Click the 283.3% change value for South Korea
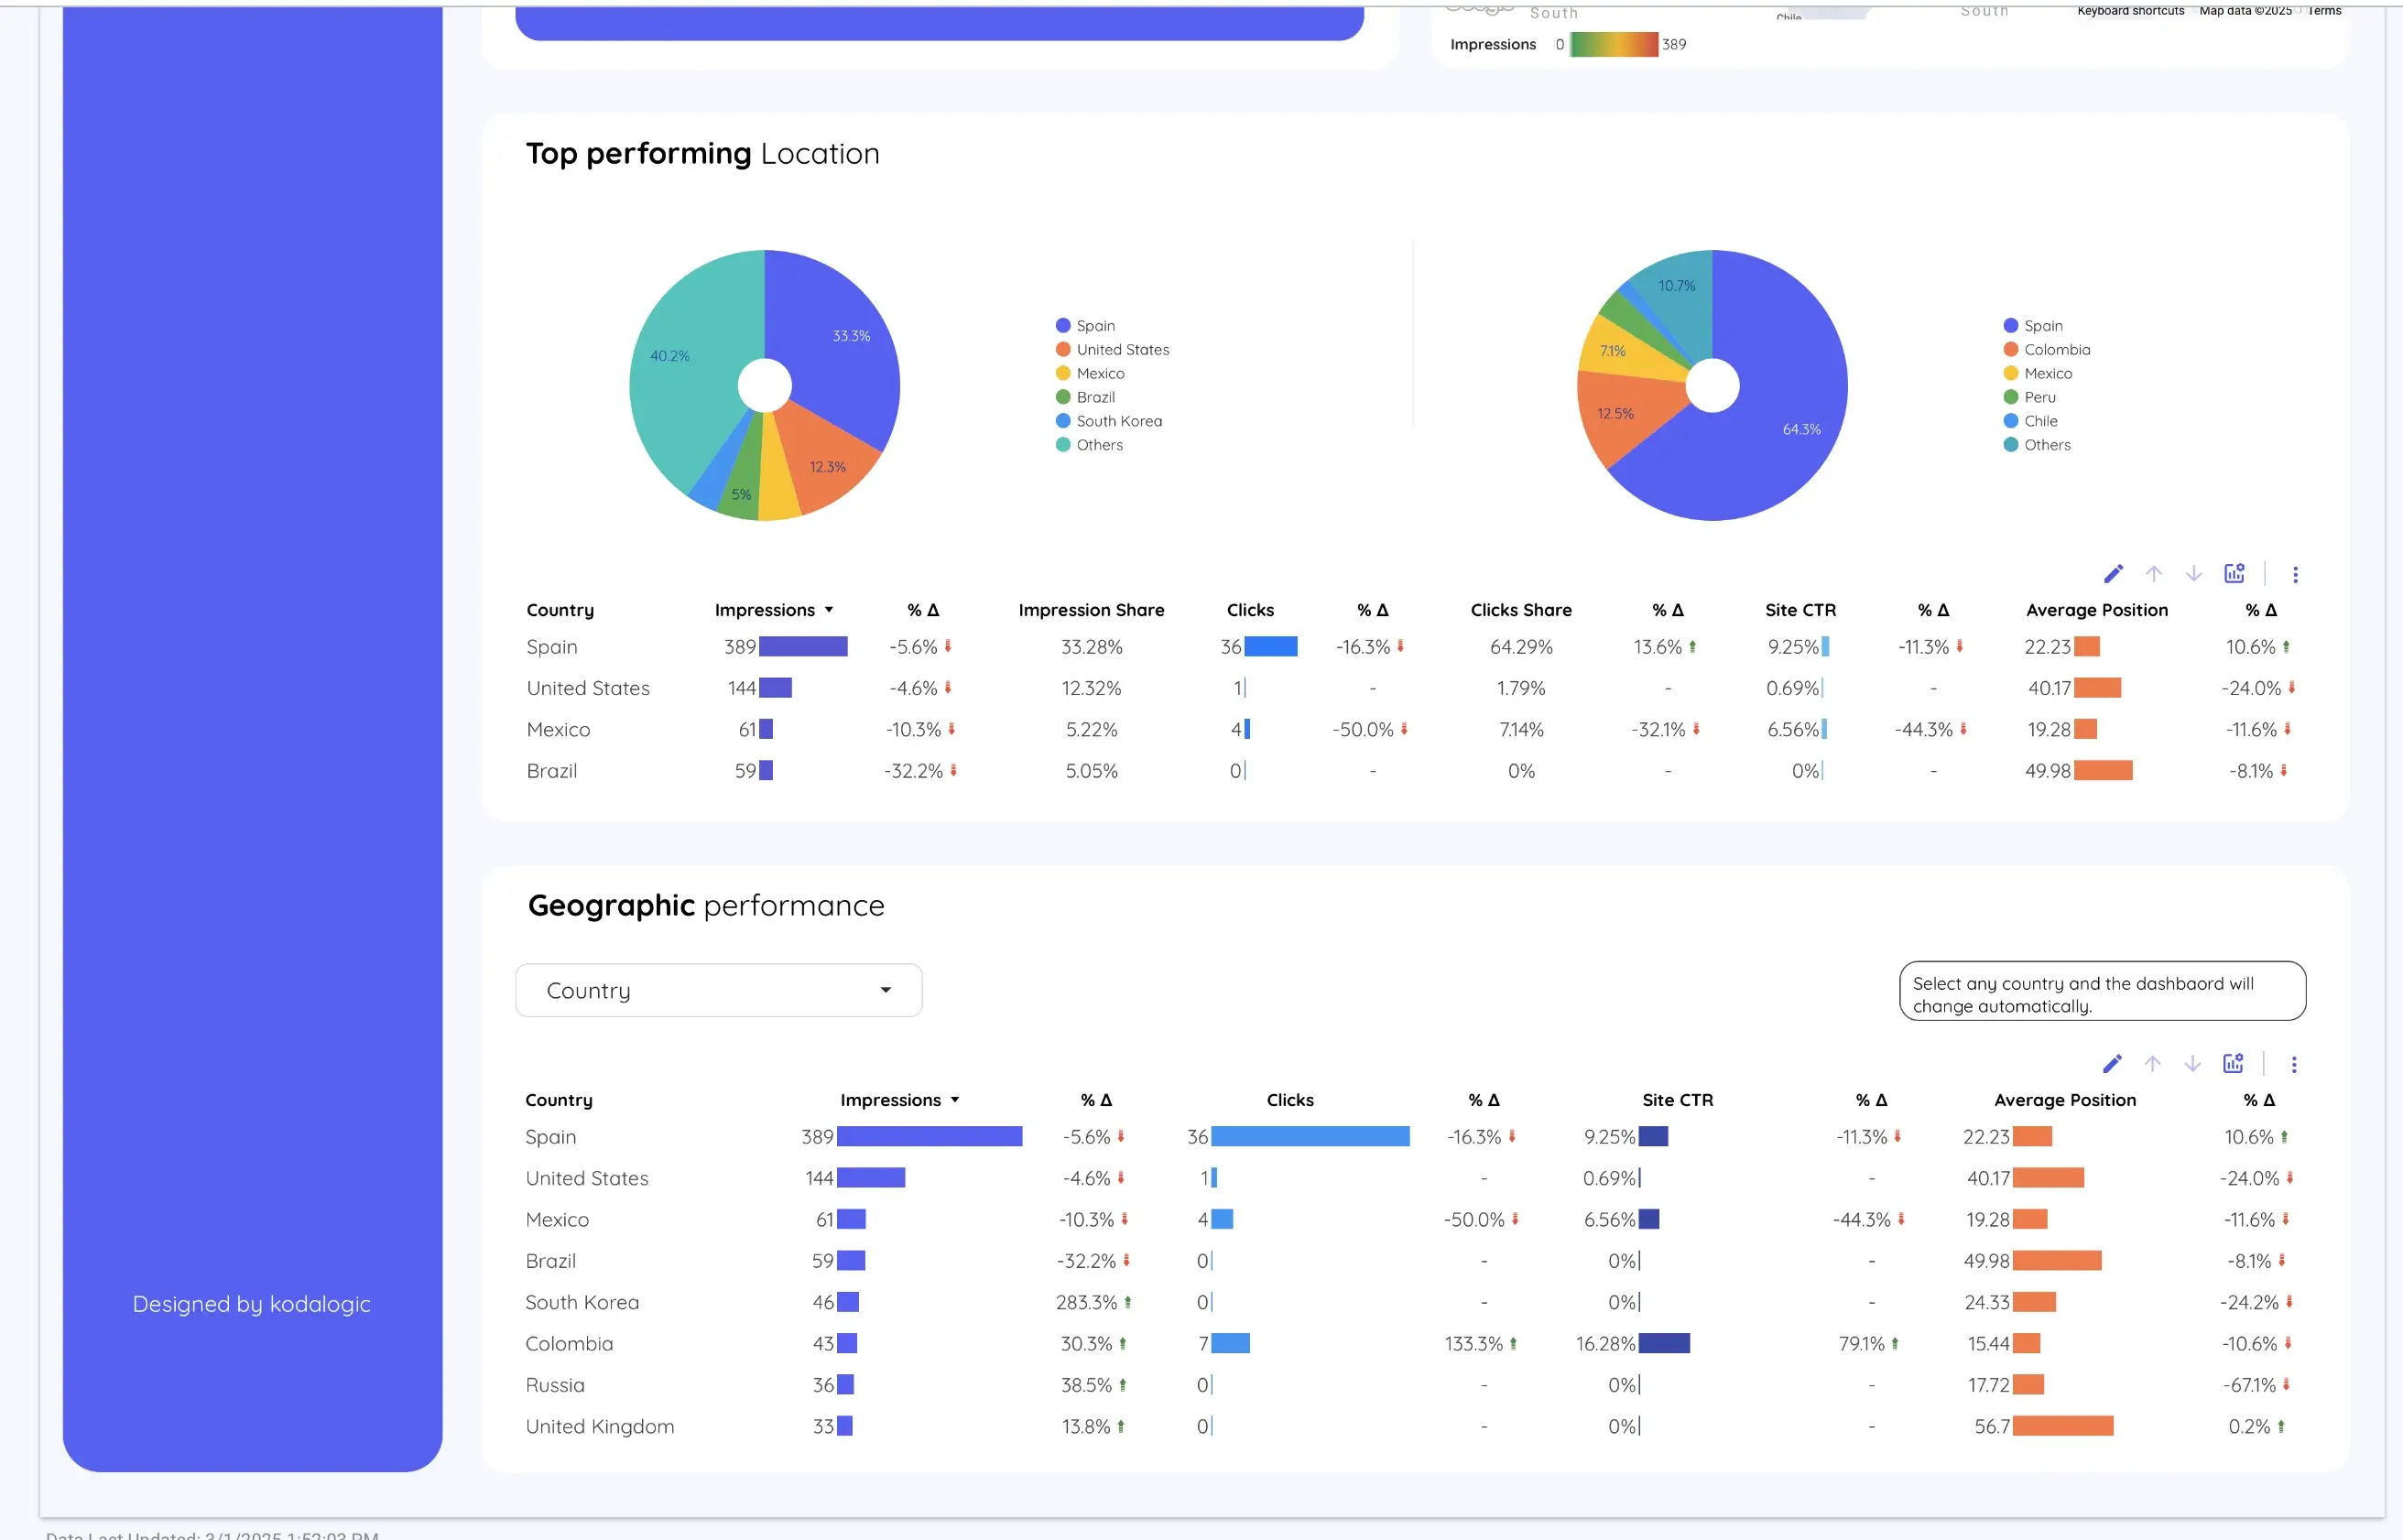The width and height of the screenshot is (2403, 1540). click(1086, 1302)
